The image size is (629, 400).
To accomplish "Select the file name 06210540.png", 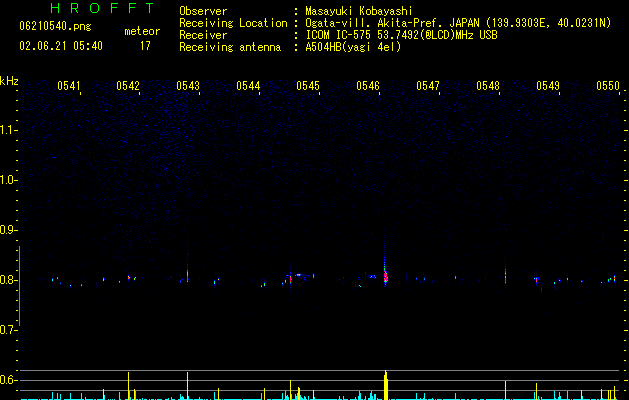I will click(55, 26).
